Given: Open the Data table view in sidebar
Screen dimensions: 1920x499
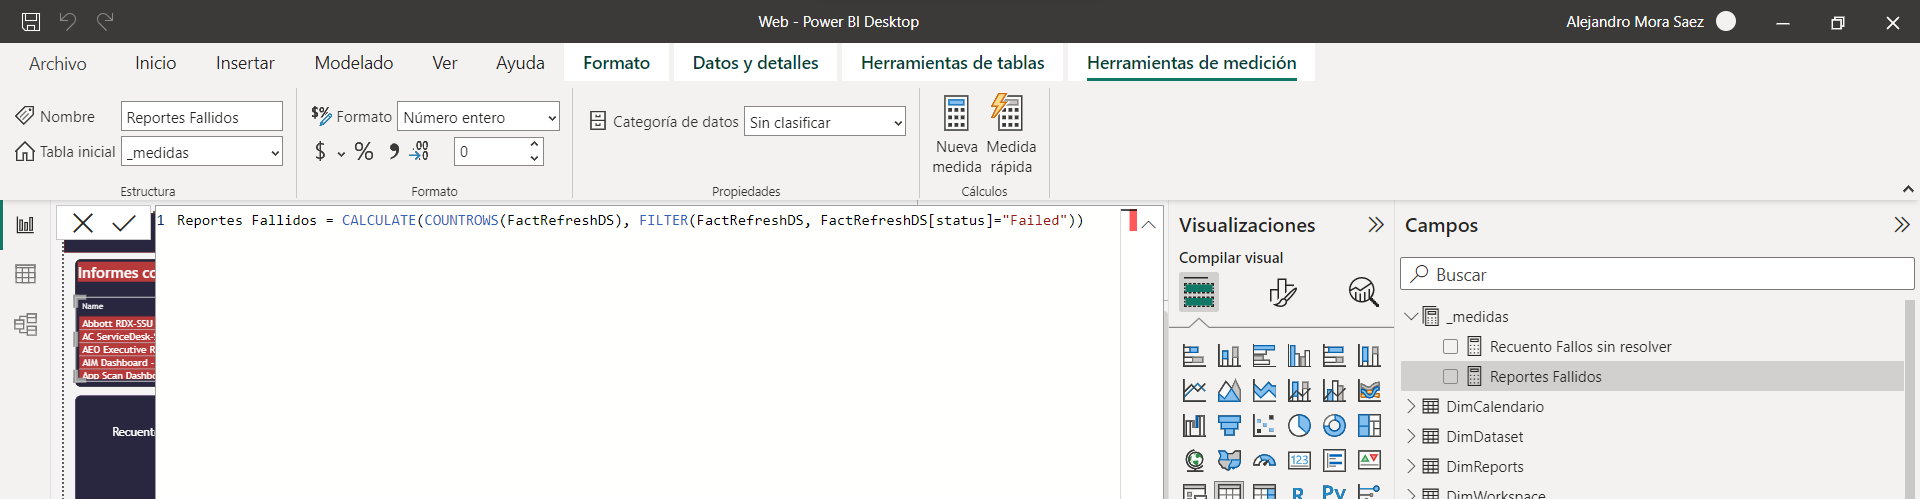Looking at the screenshot, I should pyautogui.click(x=25, y=274).
